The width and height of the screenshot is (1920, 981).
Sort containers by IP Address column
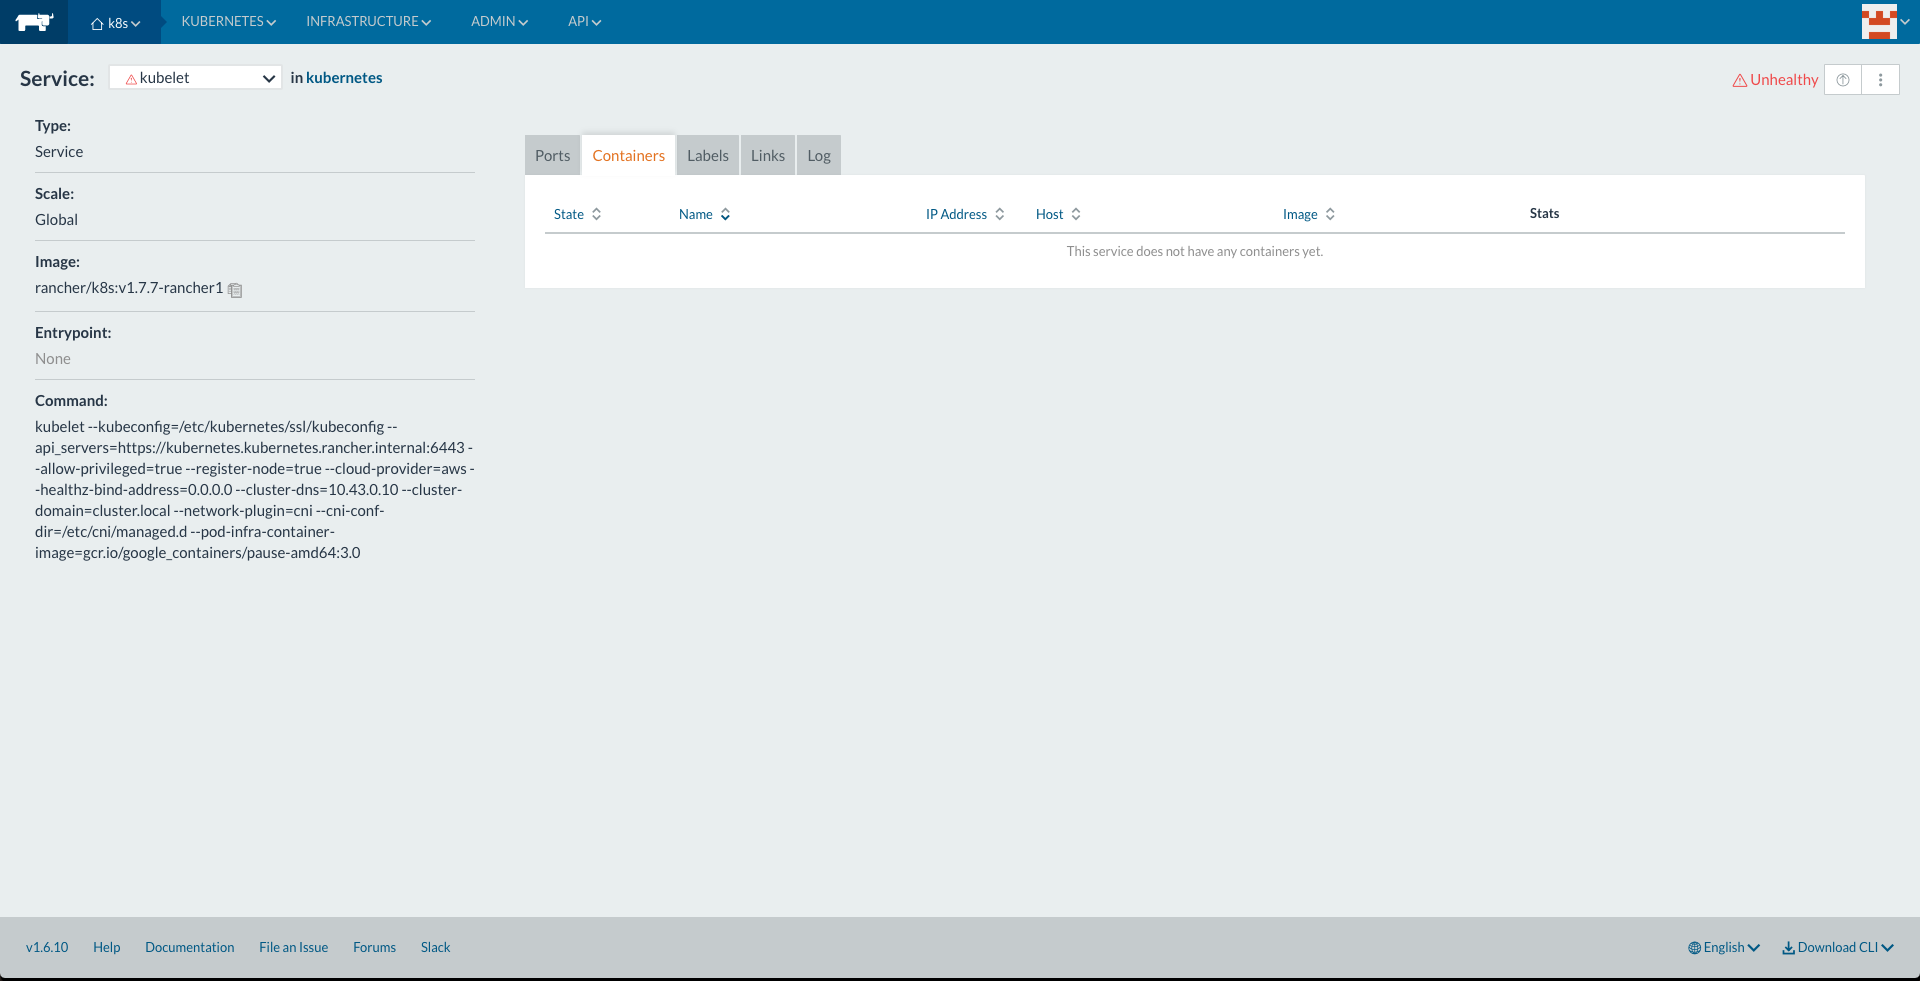pyautogui.click(x=965, y=214)
